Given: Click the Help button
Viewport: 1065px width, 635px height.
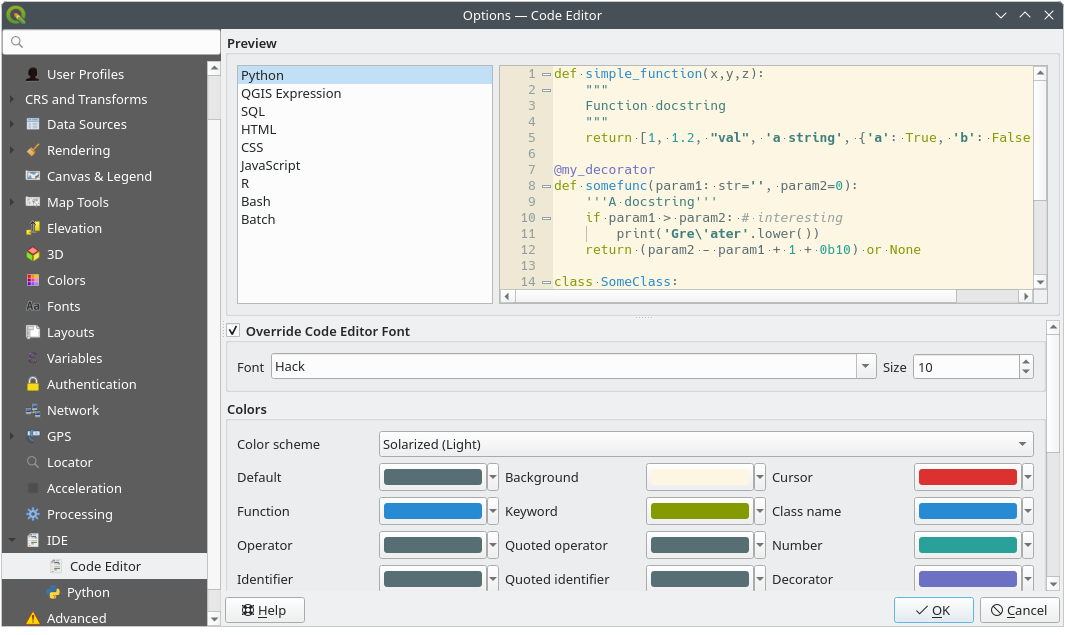Looking at the screenshot, I should click(x=264, y=610).
